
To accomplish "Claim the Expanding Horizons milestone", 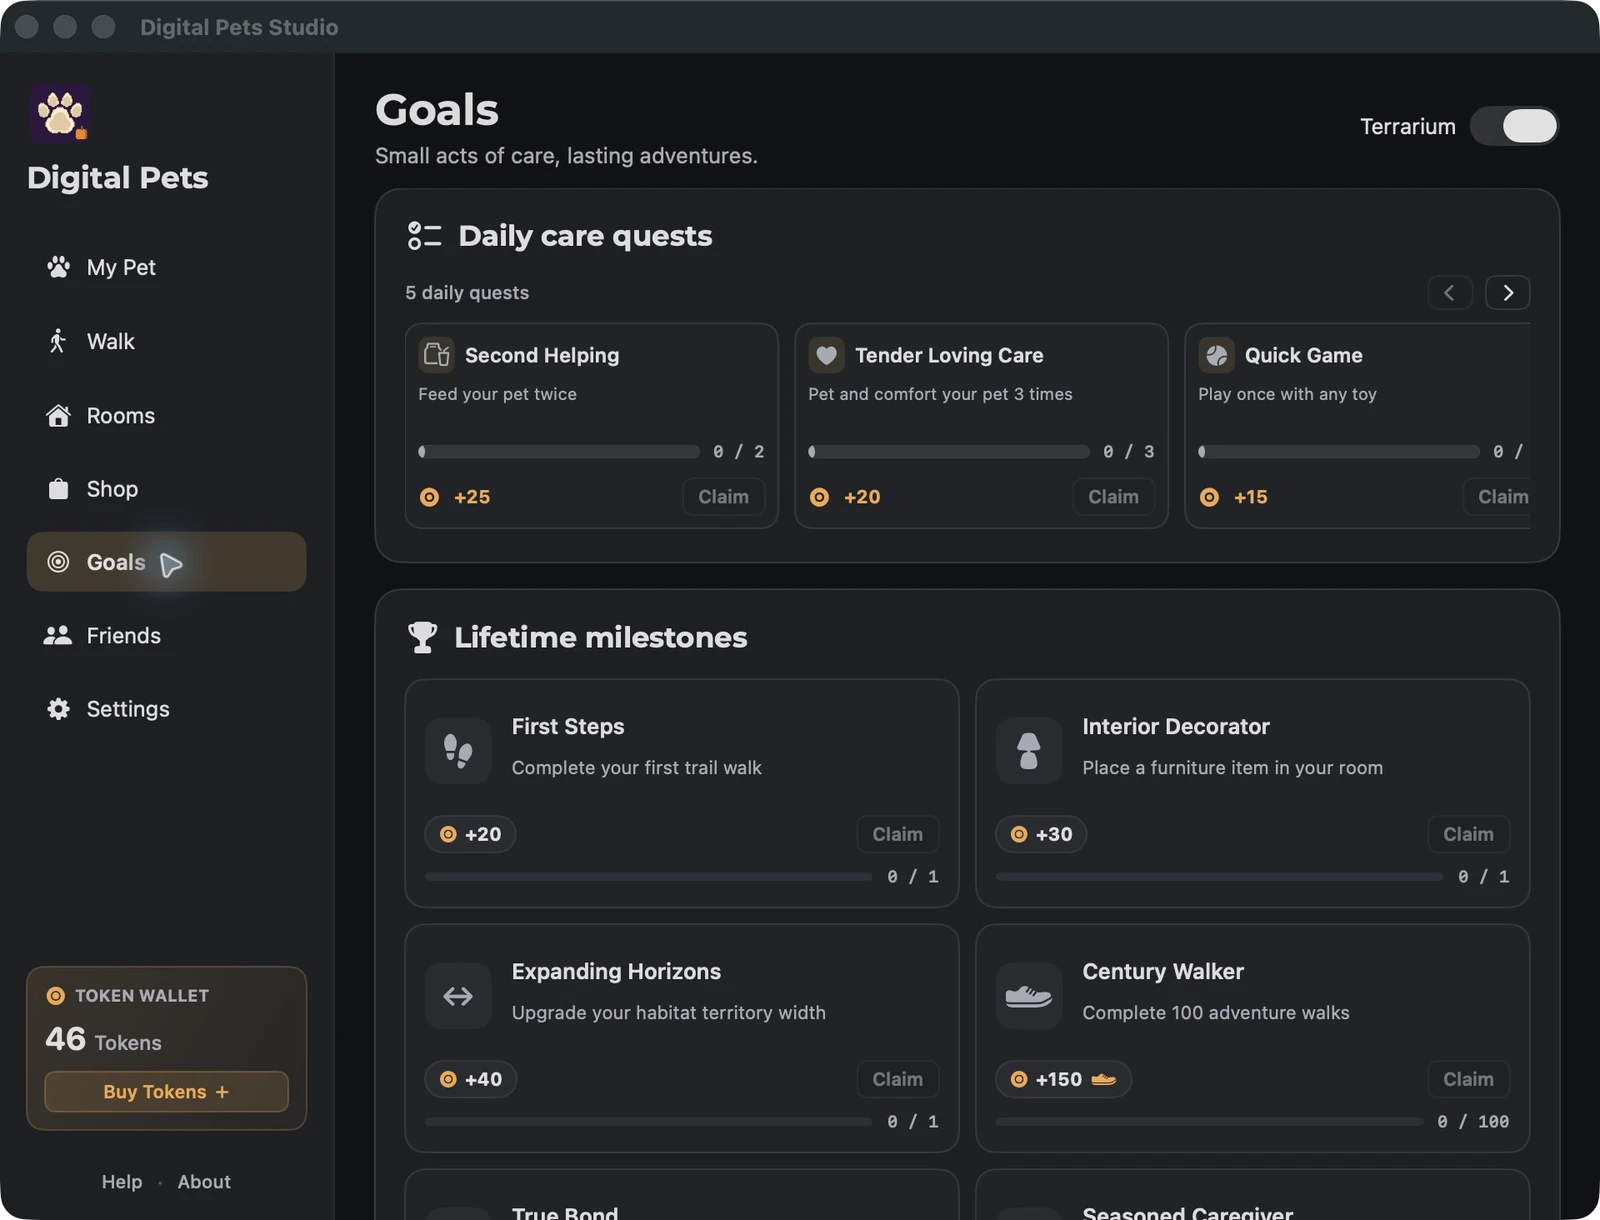I will pyautogui.click(x=897, y=1079).
